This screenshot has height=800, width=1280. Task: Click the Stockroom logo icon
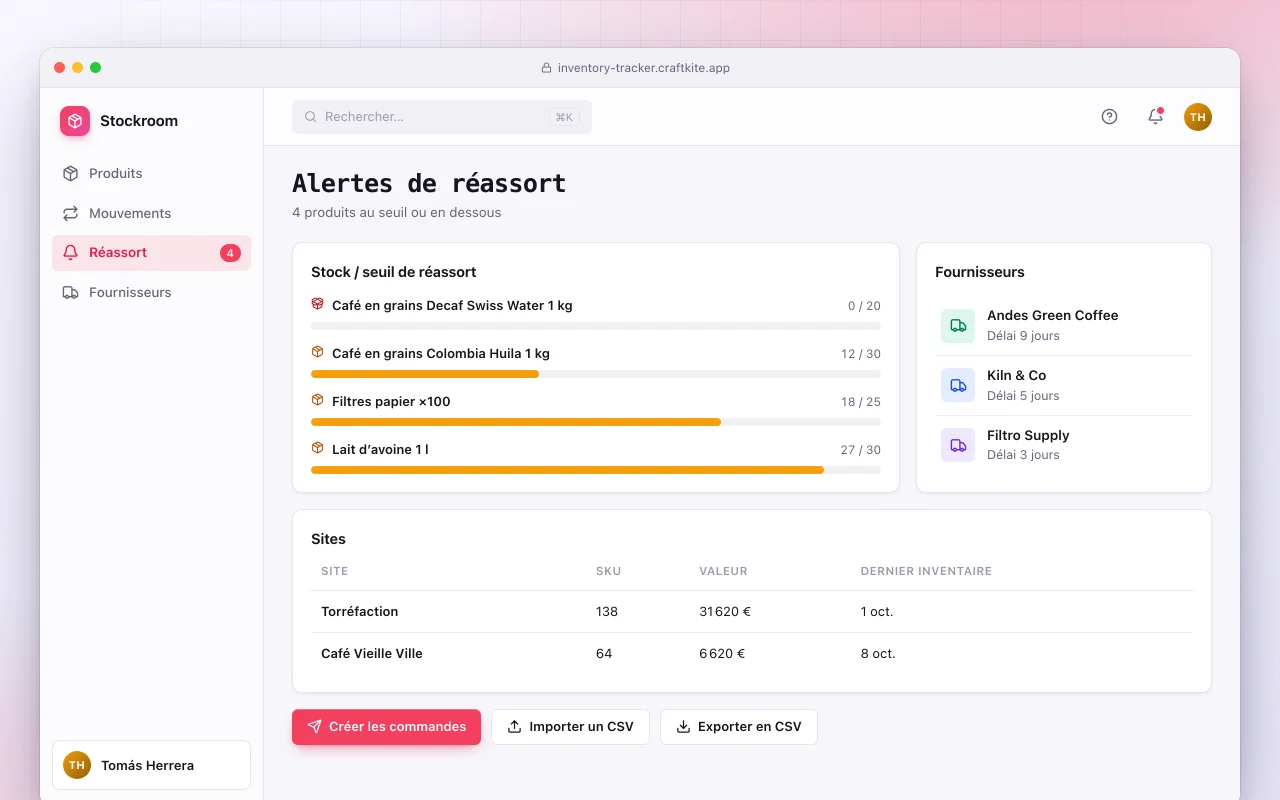pyautogui.click(x=75, y=121)
